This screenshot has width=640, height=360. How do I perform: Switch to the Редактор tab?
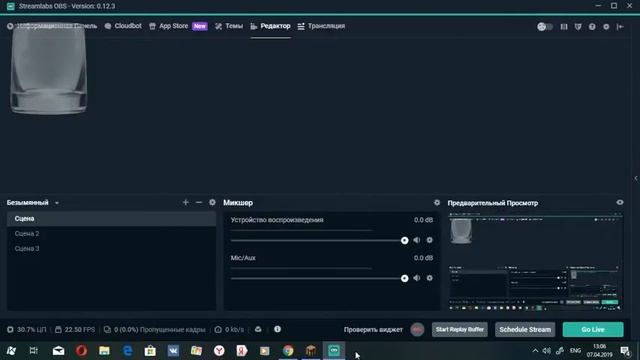pos(271,26)
